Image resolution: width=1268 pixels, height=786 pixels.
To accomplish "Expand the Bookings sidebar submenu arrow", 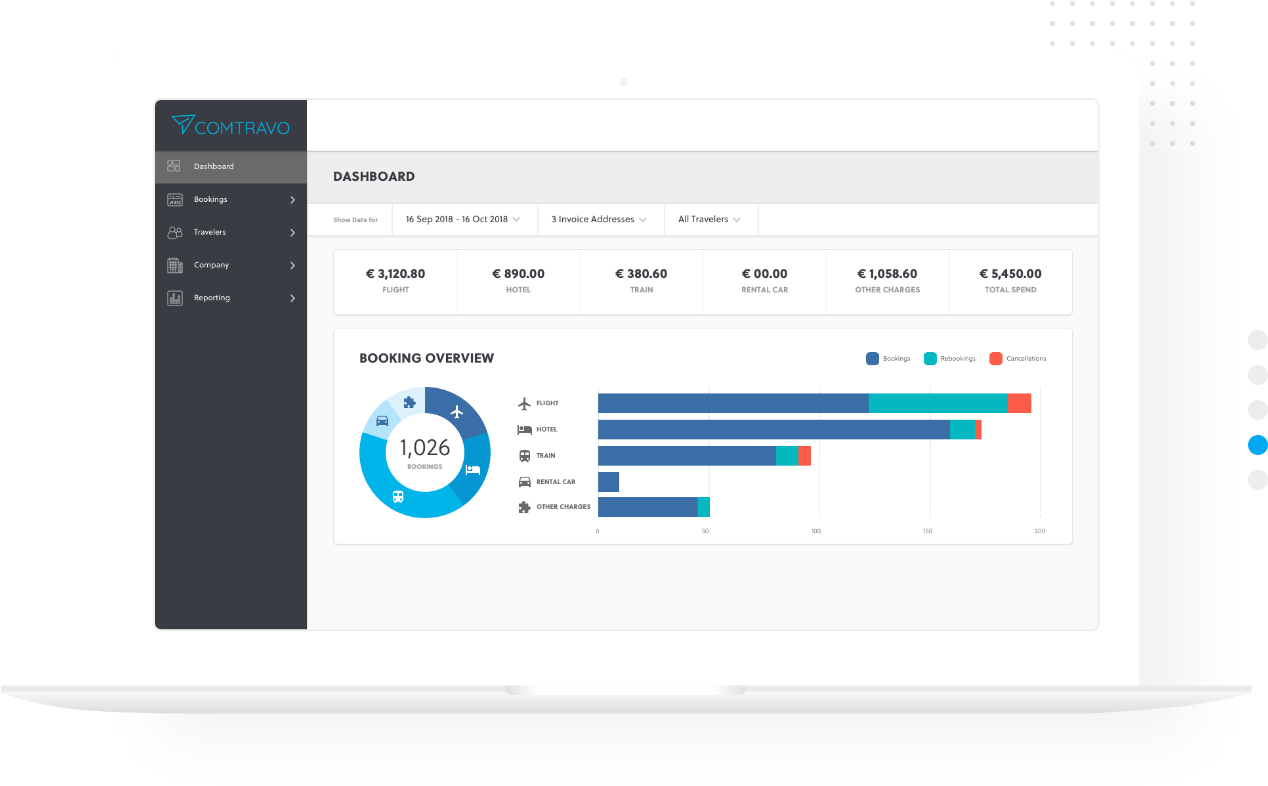I will click(x=292, y=200).
